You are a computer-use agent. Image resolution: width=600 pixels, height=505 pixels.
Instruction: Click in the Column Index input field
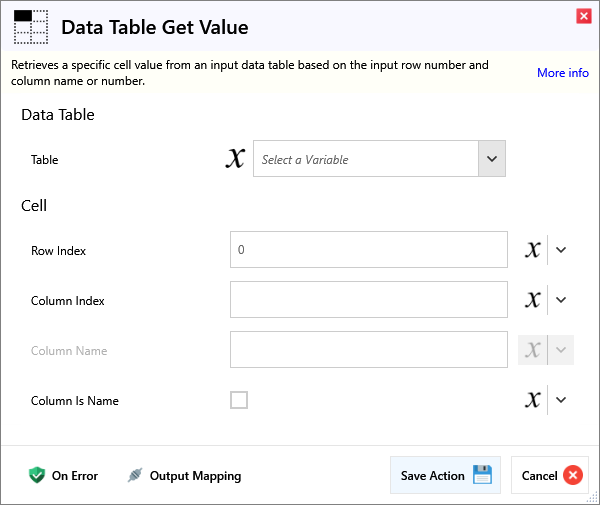pos(368,300)
